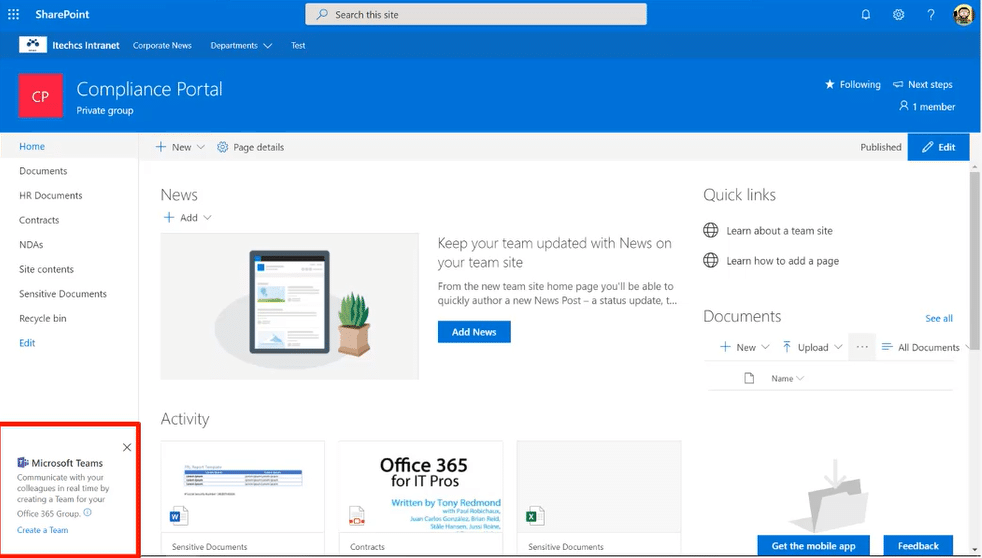Expand the Departments menu
Viewport: 982px width, 558px height.
[x=241, y=45]
